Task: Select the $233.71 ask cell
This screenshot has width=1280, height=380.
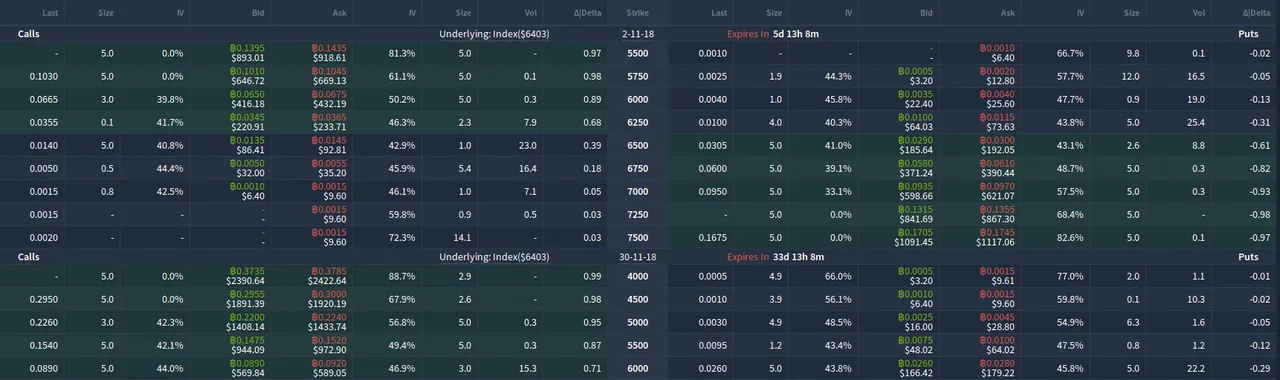Action: (329, 122)
